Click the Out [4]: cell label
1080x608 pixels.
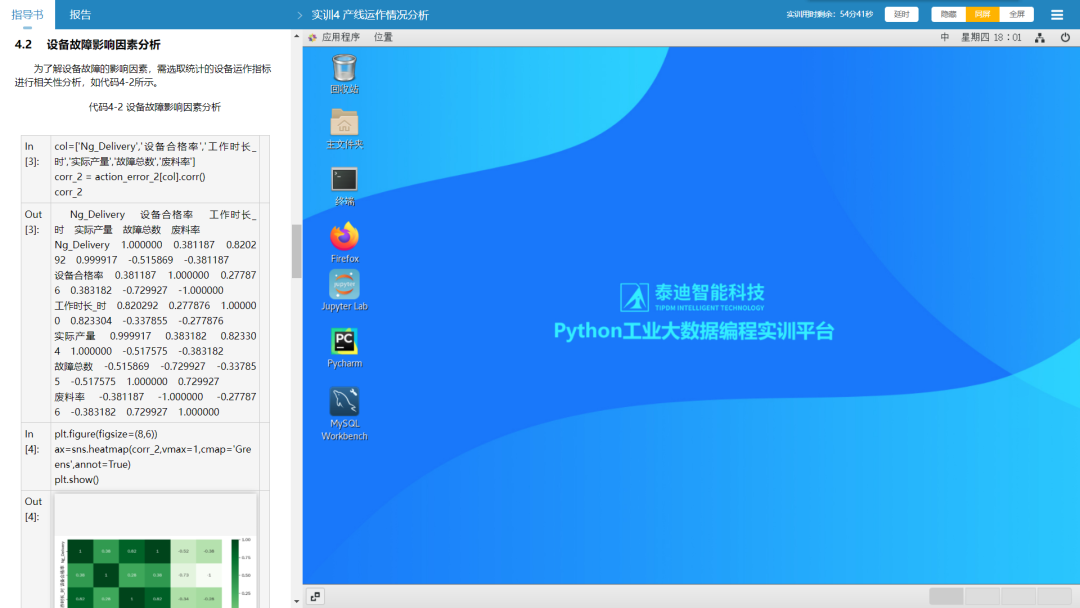(33, 510)
